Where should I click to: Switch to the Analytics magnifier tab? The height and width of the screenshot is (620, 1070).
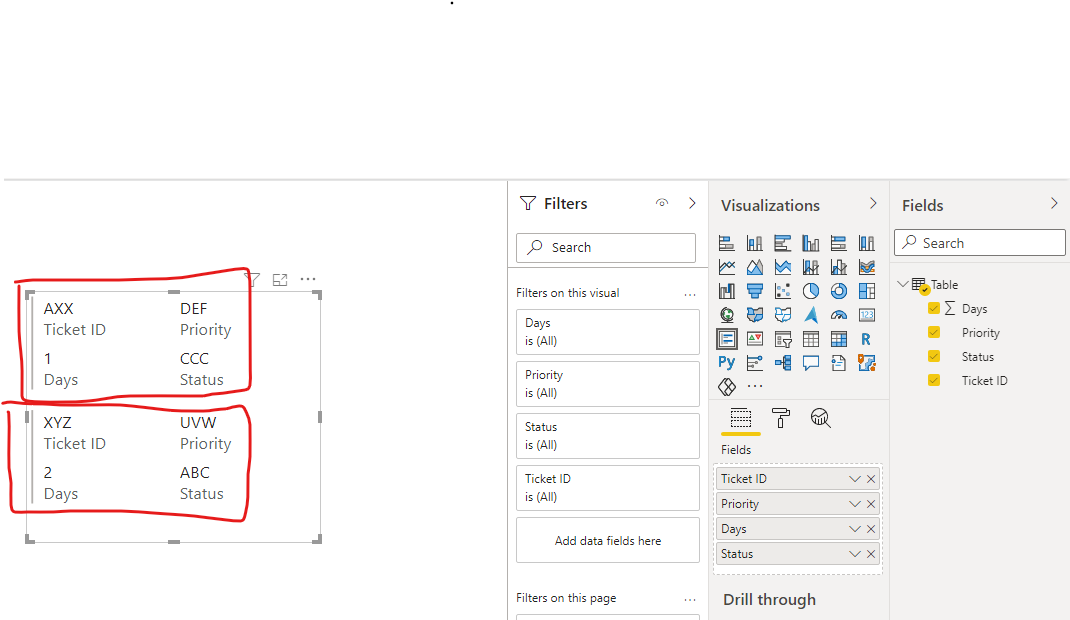pos(820,417)
